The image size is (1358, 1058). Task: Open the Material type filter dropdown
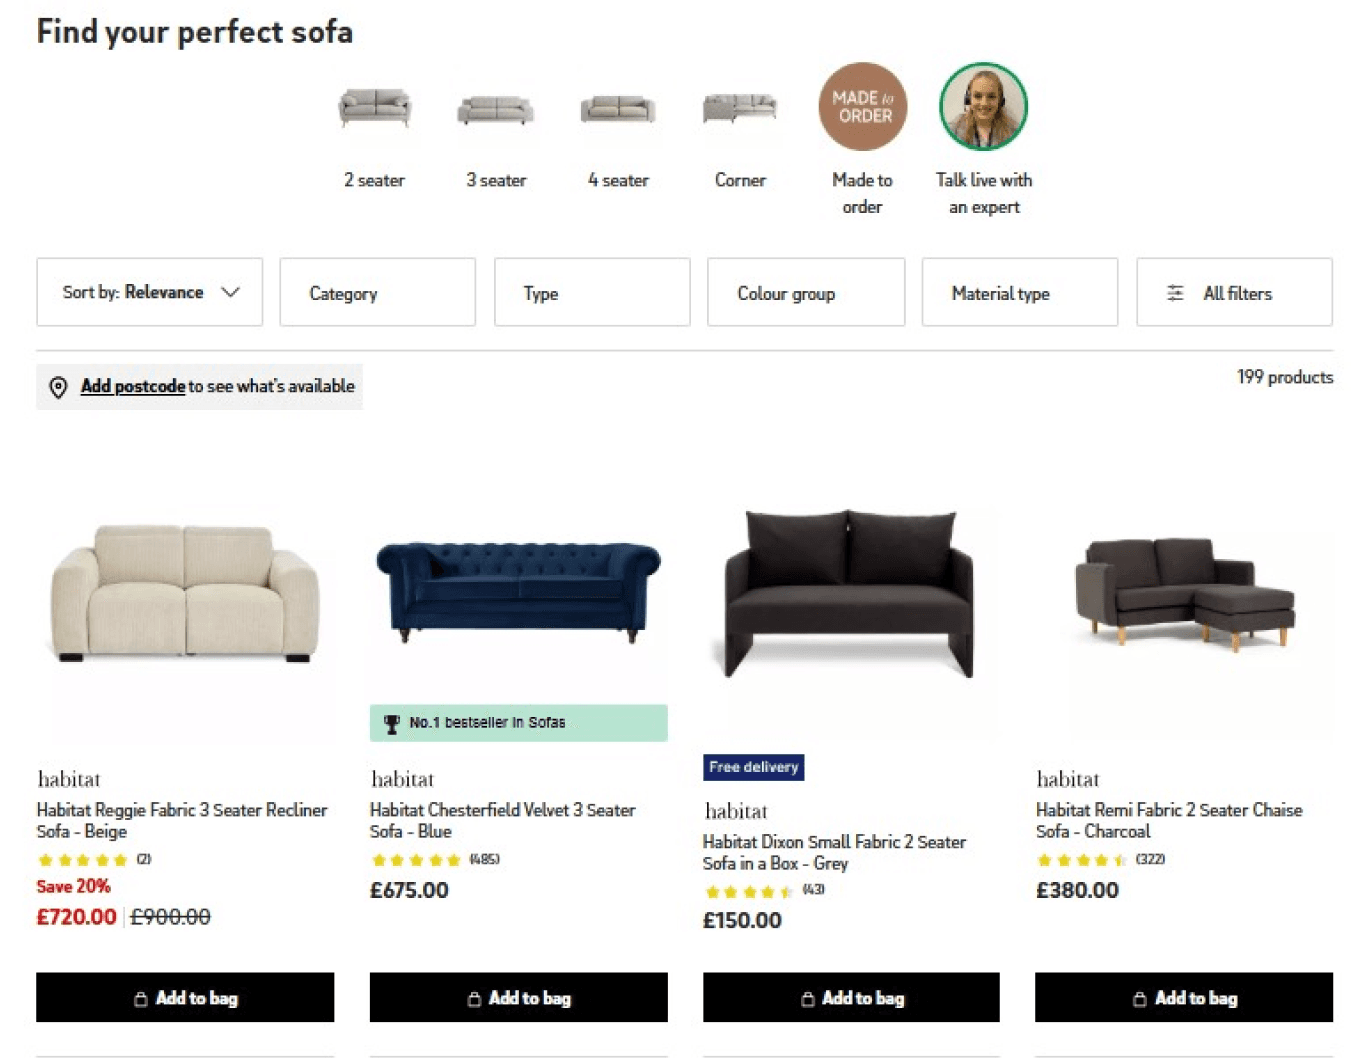(x=1019, y=292)
